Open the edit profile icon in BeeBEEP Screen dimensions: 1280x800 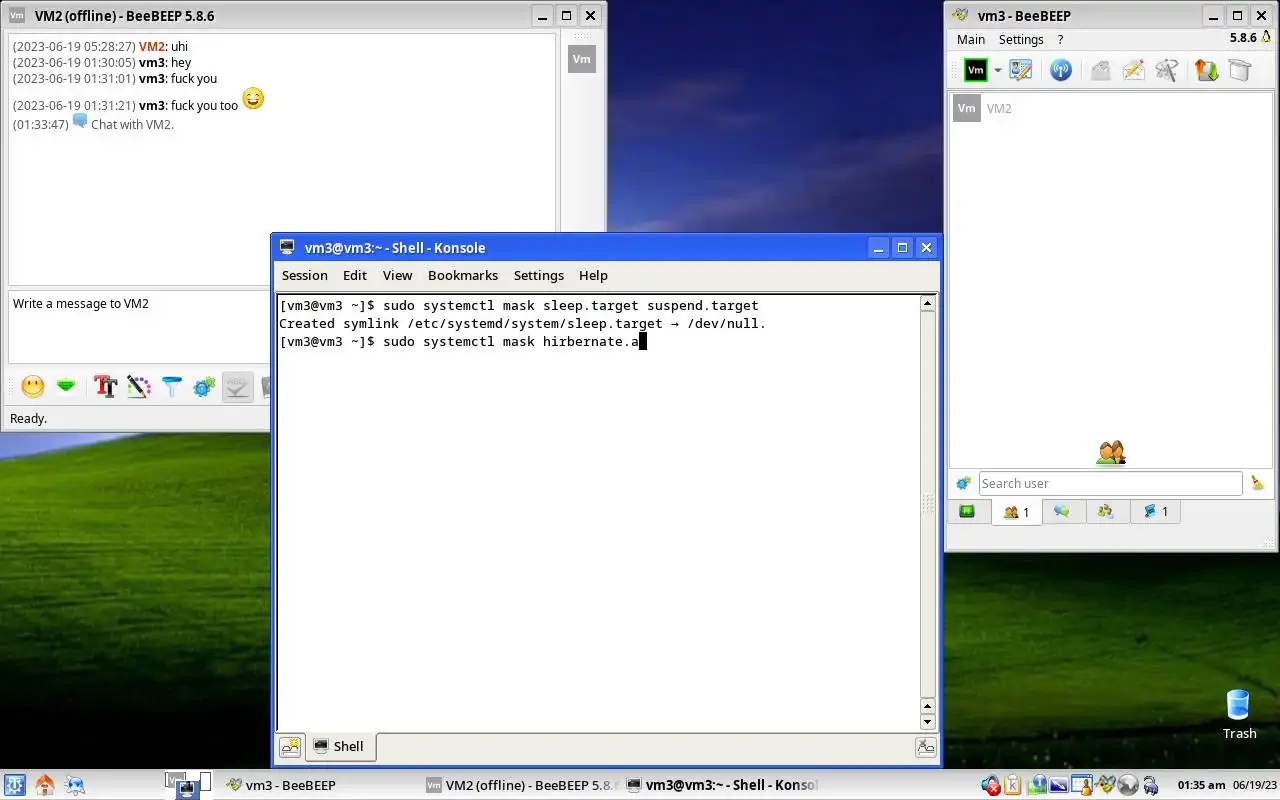1021,70
